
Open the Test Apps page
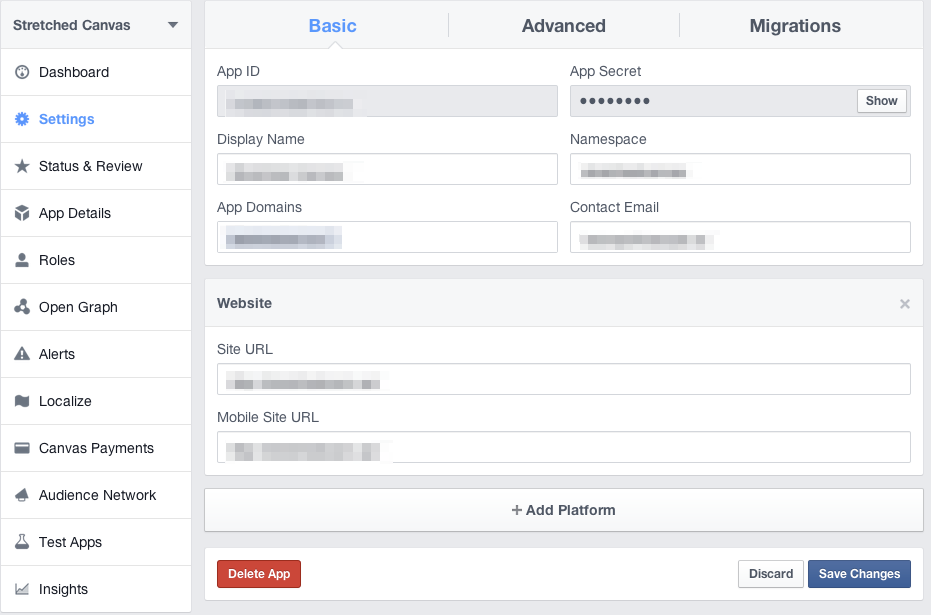96,542
